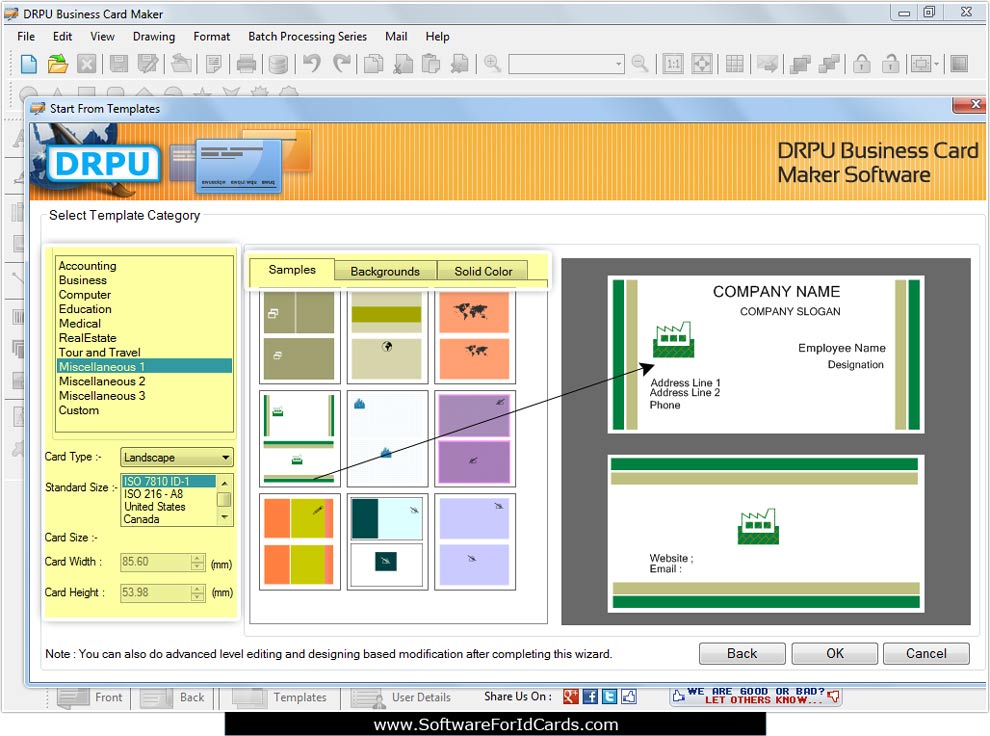Click the Print toolbar icon

246,64
